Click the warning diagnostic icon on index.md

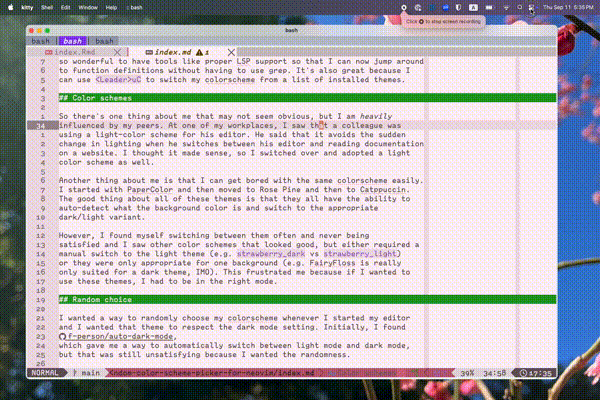[x=199, y=52]
